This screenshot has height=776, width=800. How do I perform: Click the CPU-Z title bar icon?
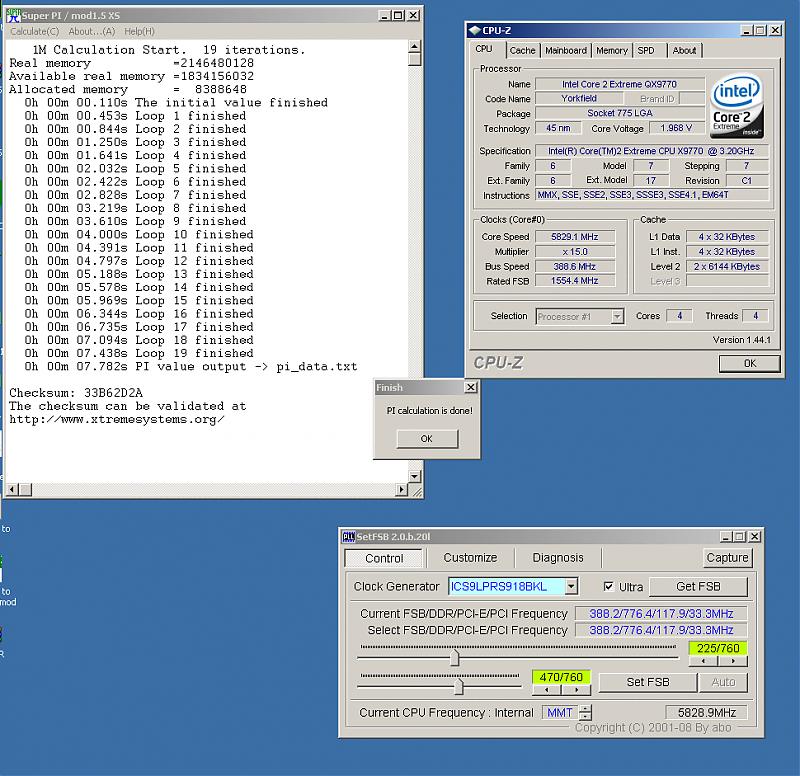[474, 31]
